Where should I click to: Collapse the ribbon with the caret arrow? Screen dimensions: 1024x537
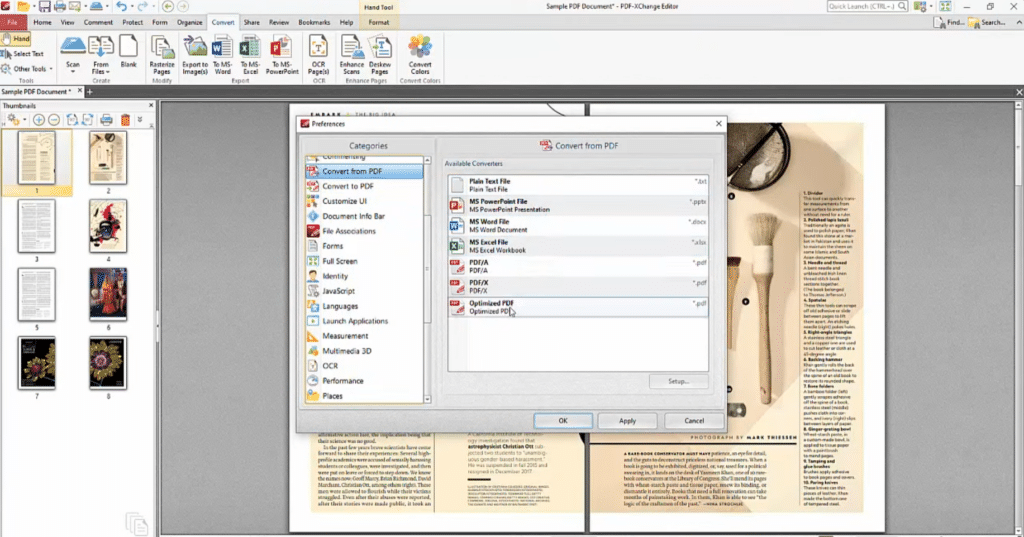[1018, 22]
